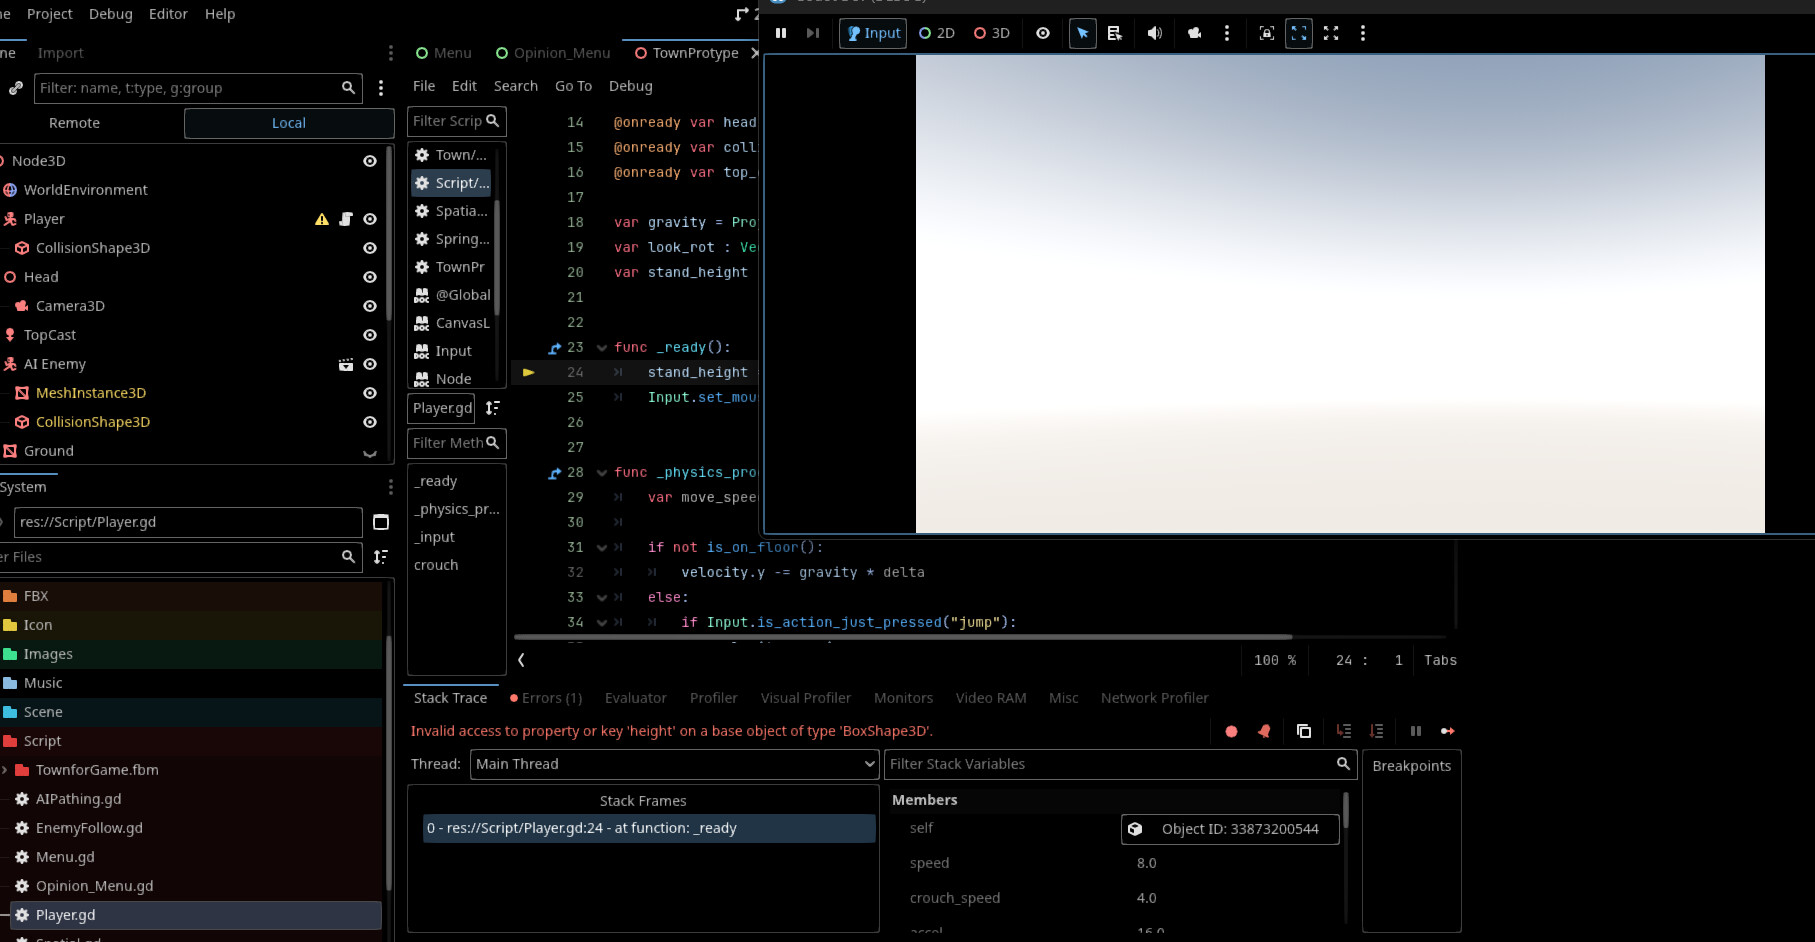Click the Step Into debugger icon
This screenshot has height=942, width=1815.
(1343, 731)
